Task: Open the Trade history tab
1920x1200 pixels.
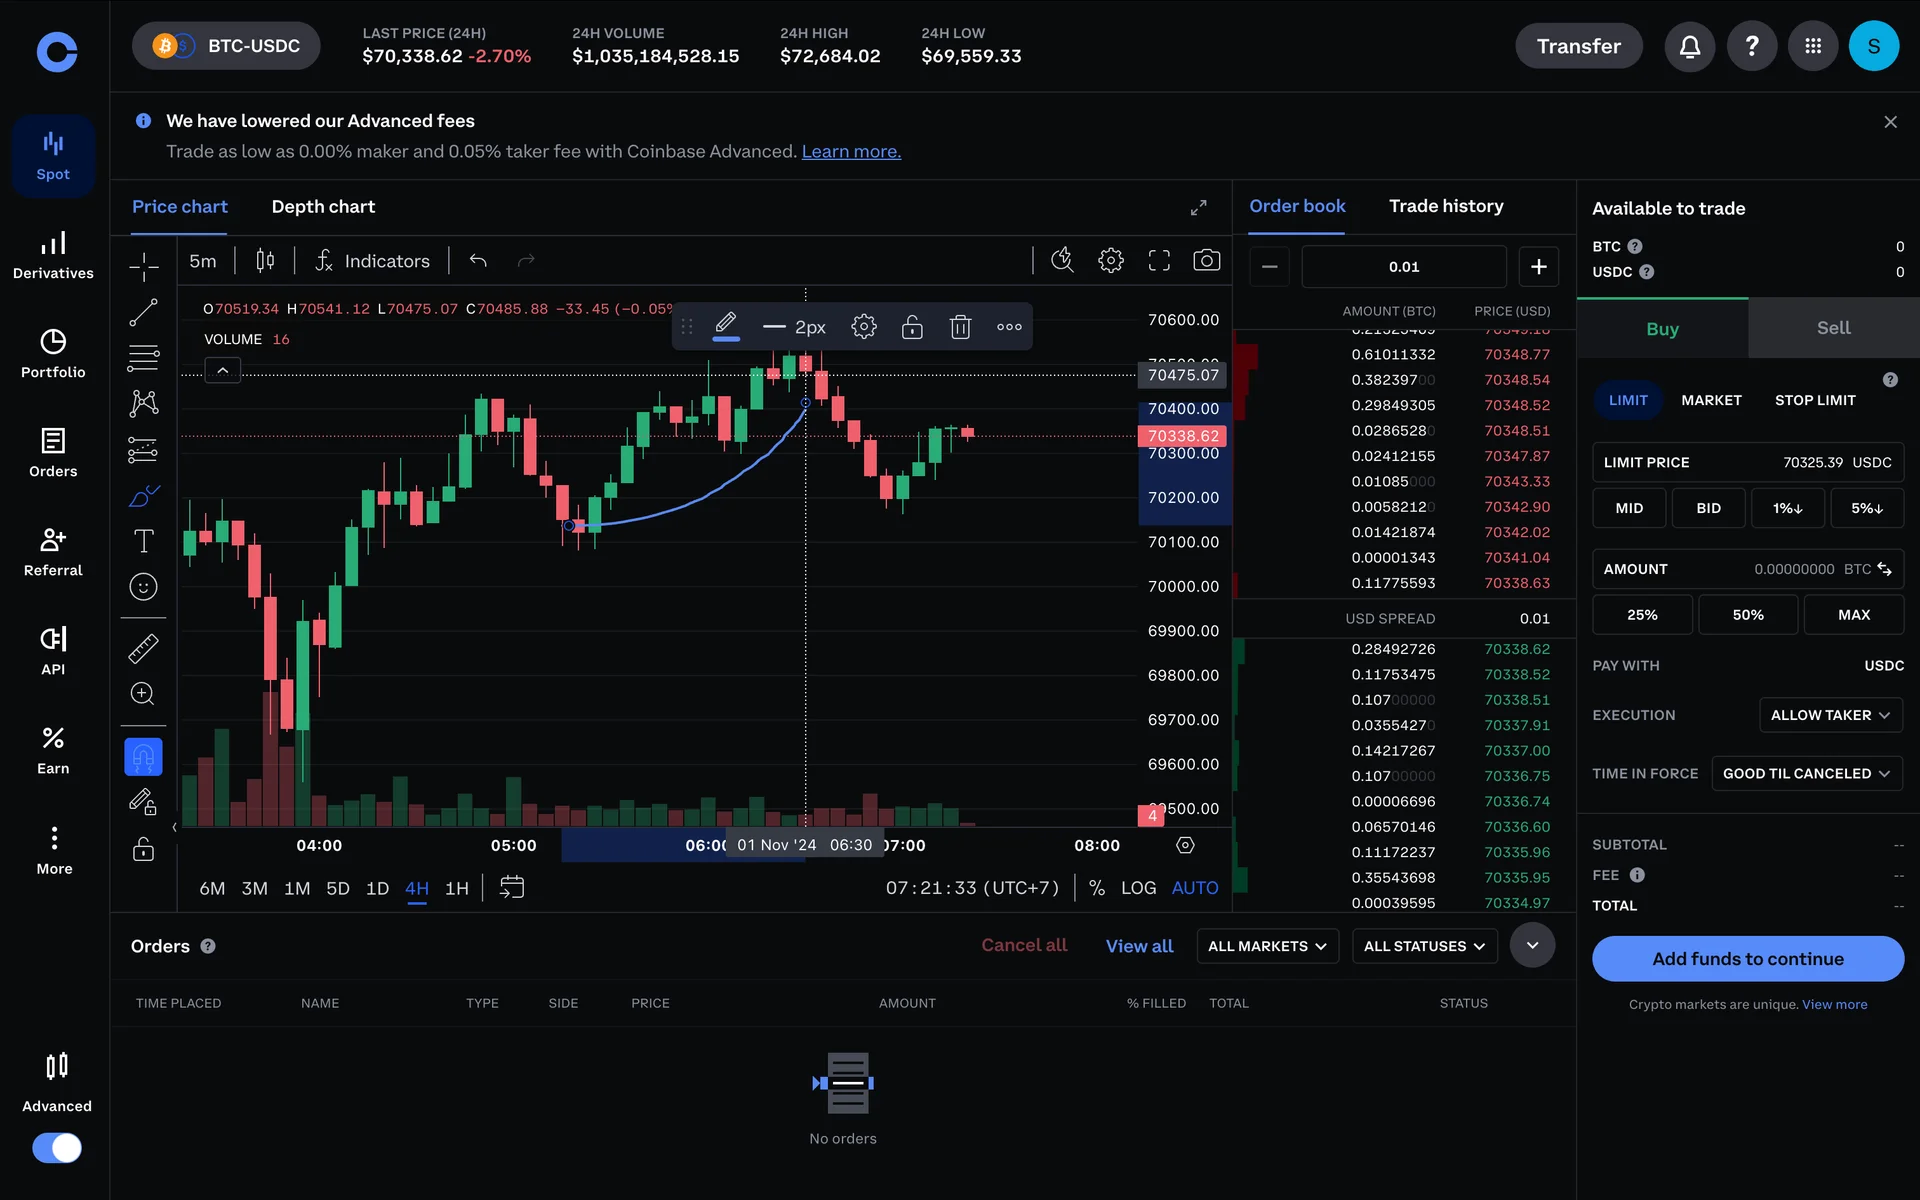Action: [x=1446, y=206]
